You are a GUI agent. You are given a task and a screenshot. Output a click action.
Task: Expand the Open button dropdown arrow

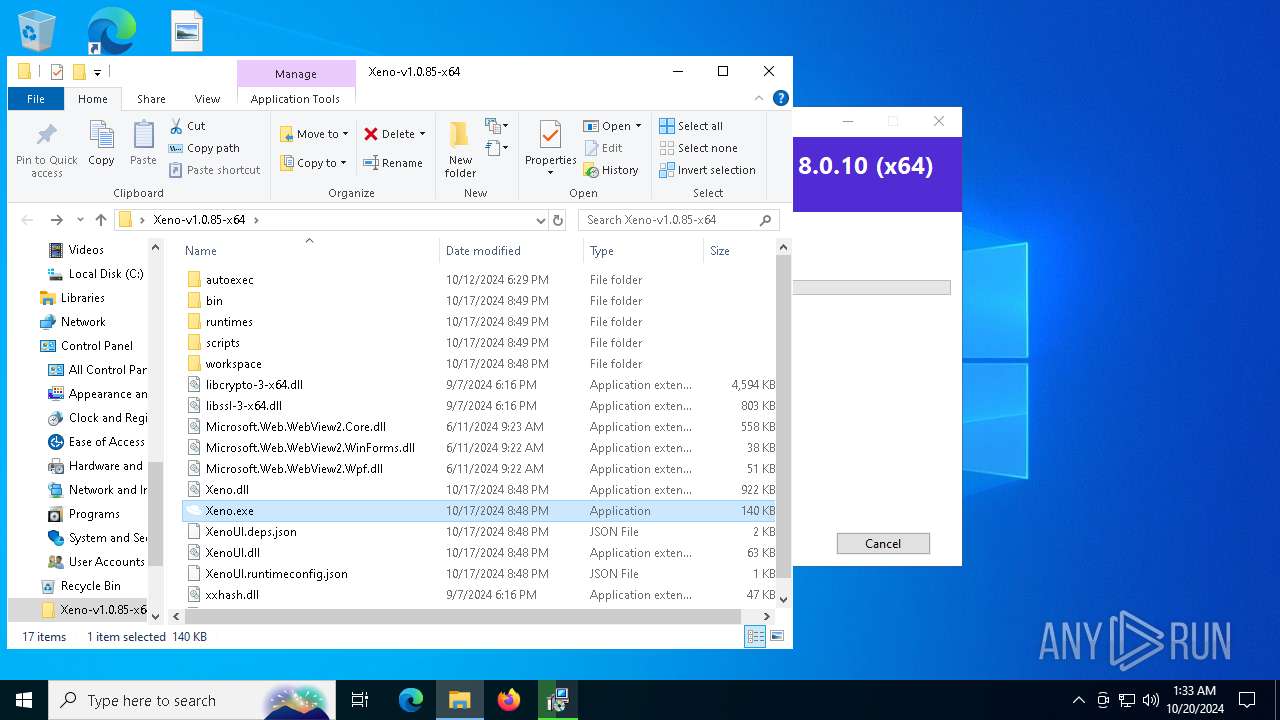pyautogui.click(x=638, y=126)
